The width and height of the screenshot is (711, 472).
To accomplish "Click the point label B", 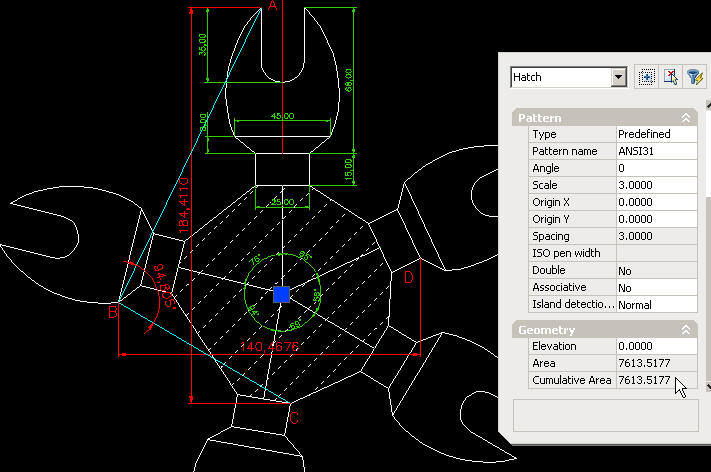I will pyautogui.click(x=113, y=312).
